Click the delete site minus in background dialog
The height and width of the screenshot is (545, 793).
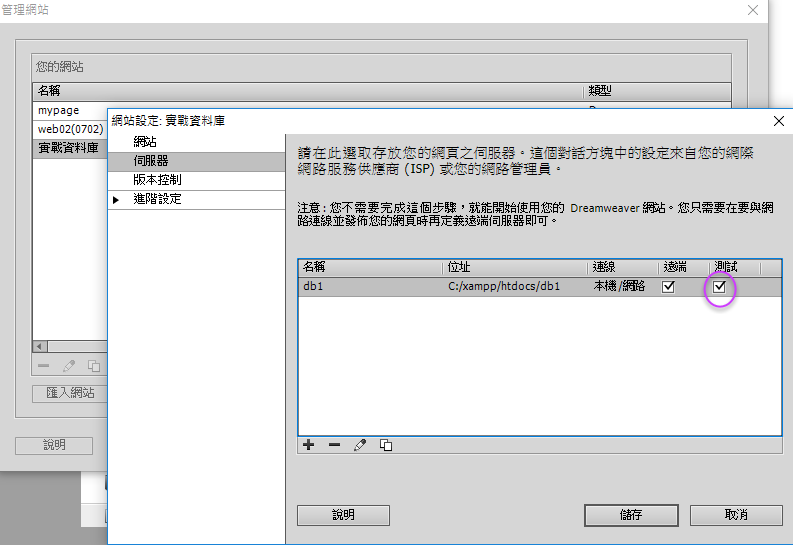(x=43, y=366)
